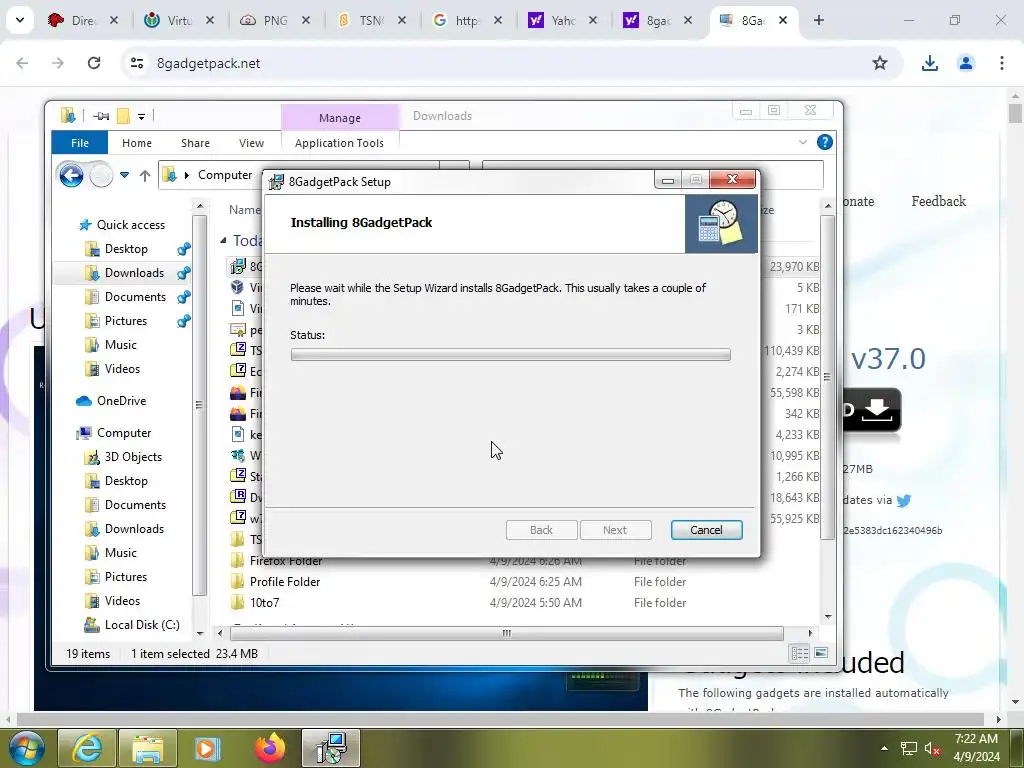1024x768 pixels.
Task: Open Chrome profile avatar icon
Action: (965, 63)
